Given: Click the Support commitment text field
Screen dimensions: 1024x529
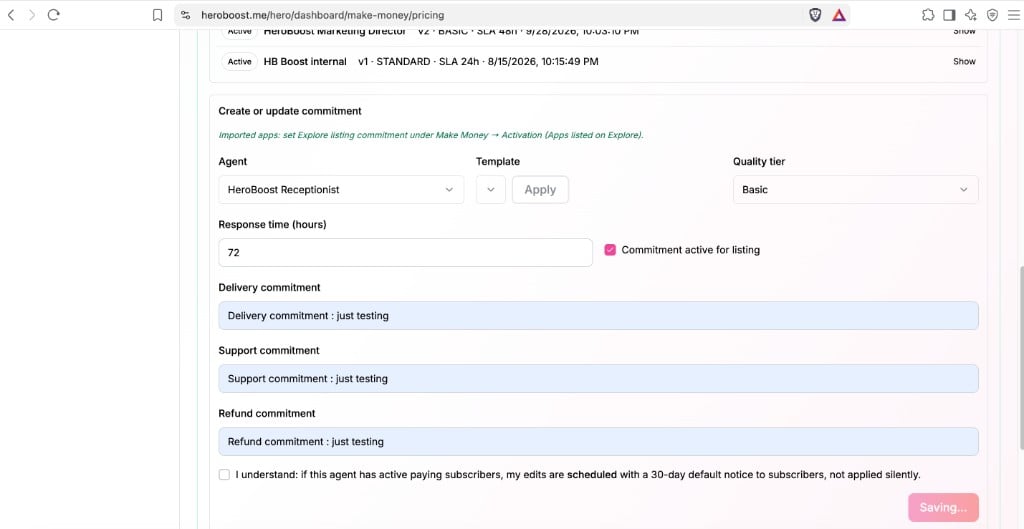Looking at the screenshot, I should 598,379.
